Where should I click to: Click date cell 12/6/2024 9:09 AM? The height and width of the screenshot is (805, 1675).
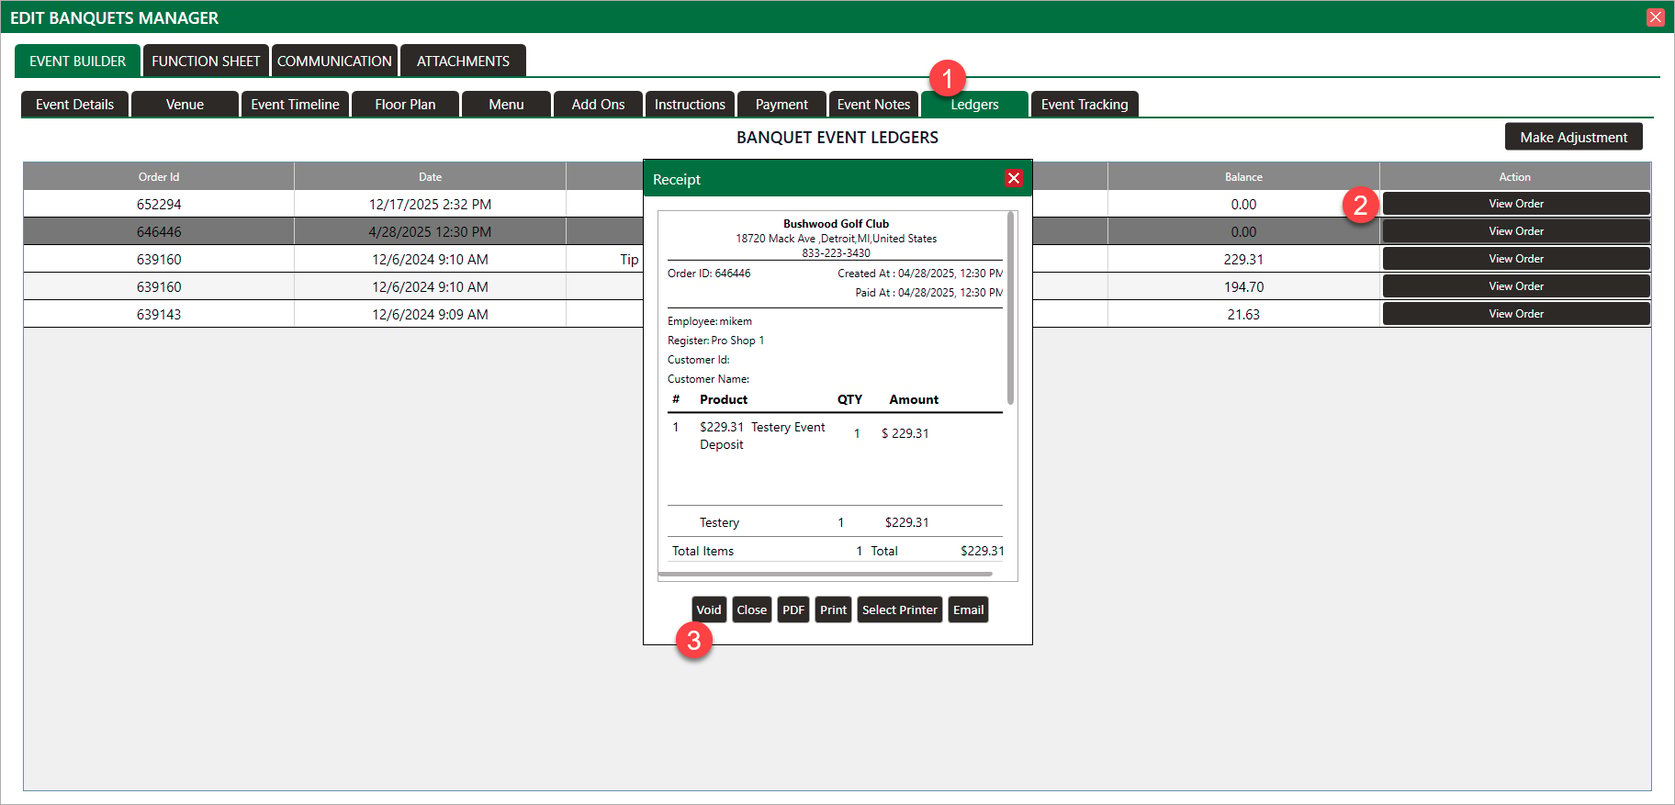click(430, 314)
